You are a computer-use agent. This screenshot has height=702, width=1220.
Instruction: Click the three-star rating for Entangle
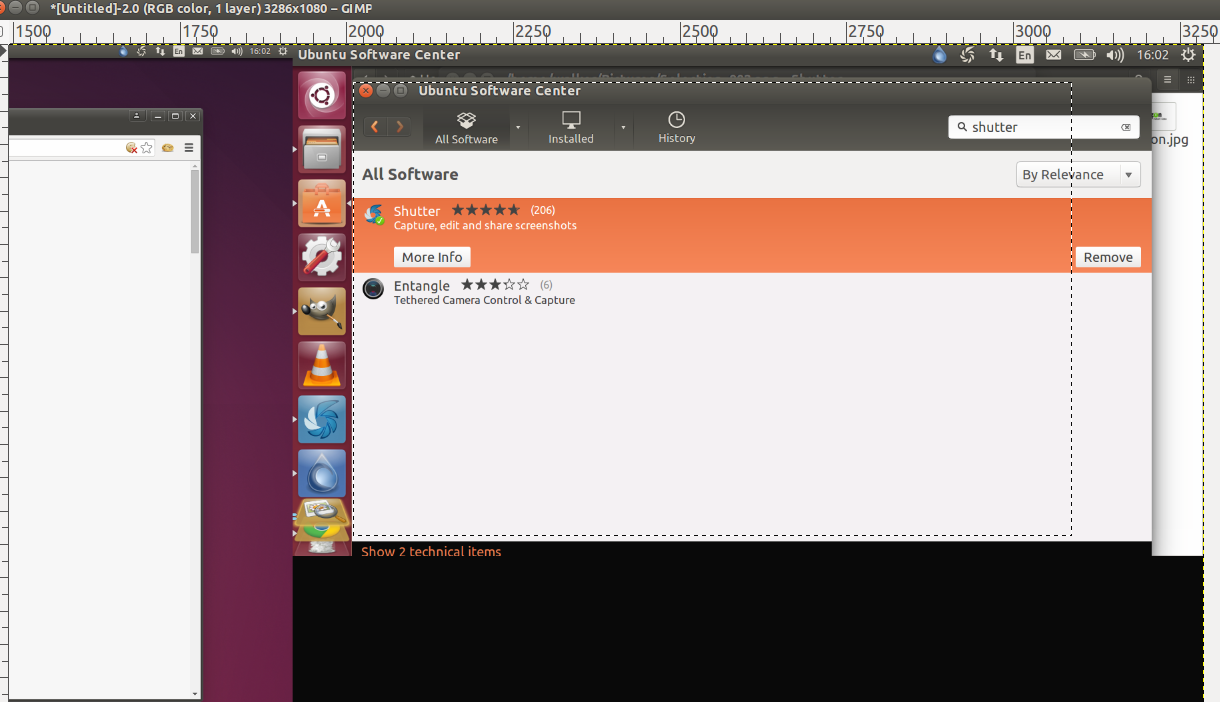(495, 285)
